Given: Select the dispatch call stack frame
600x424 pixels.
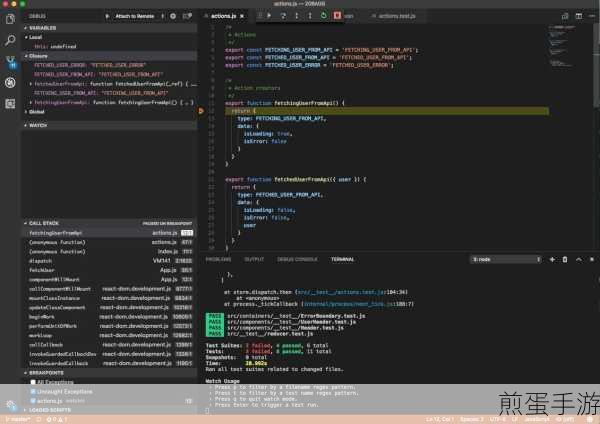Looking at the screenshot, I should pyautogui.click(x=109, y=261).
